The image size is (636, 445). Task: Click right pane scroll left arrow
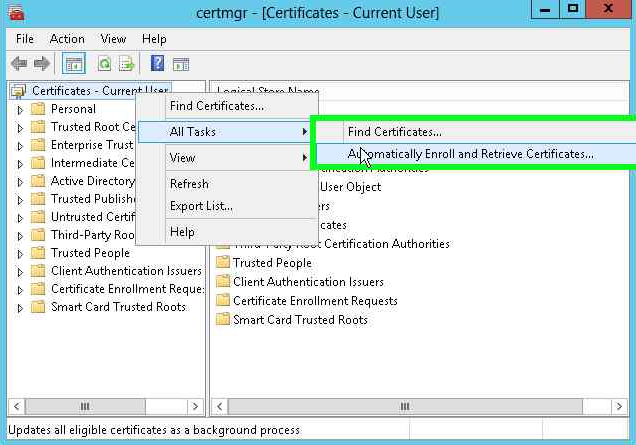tap(219, 406)
